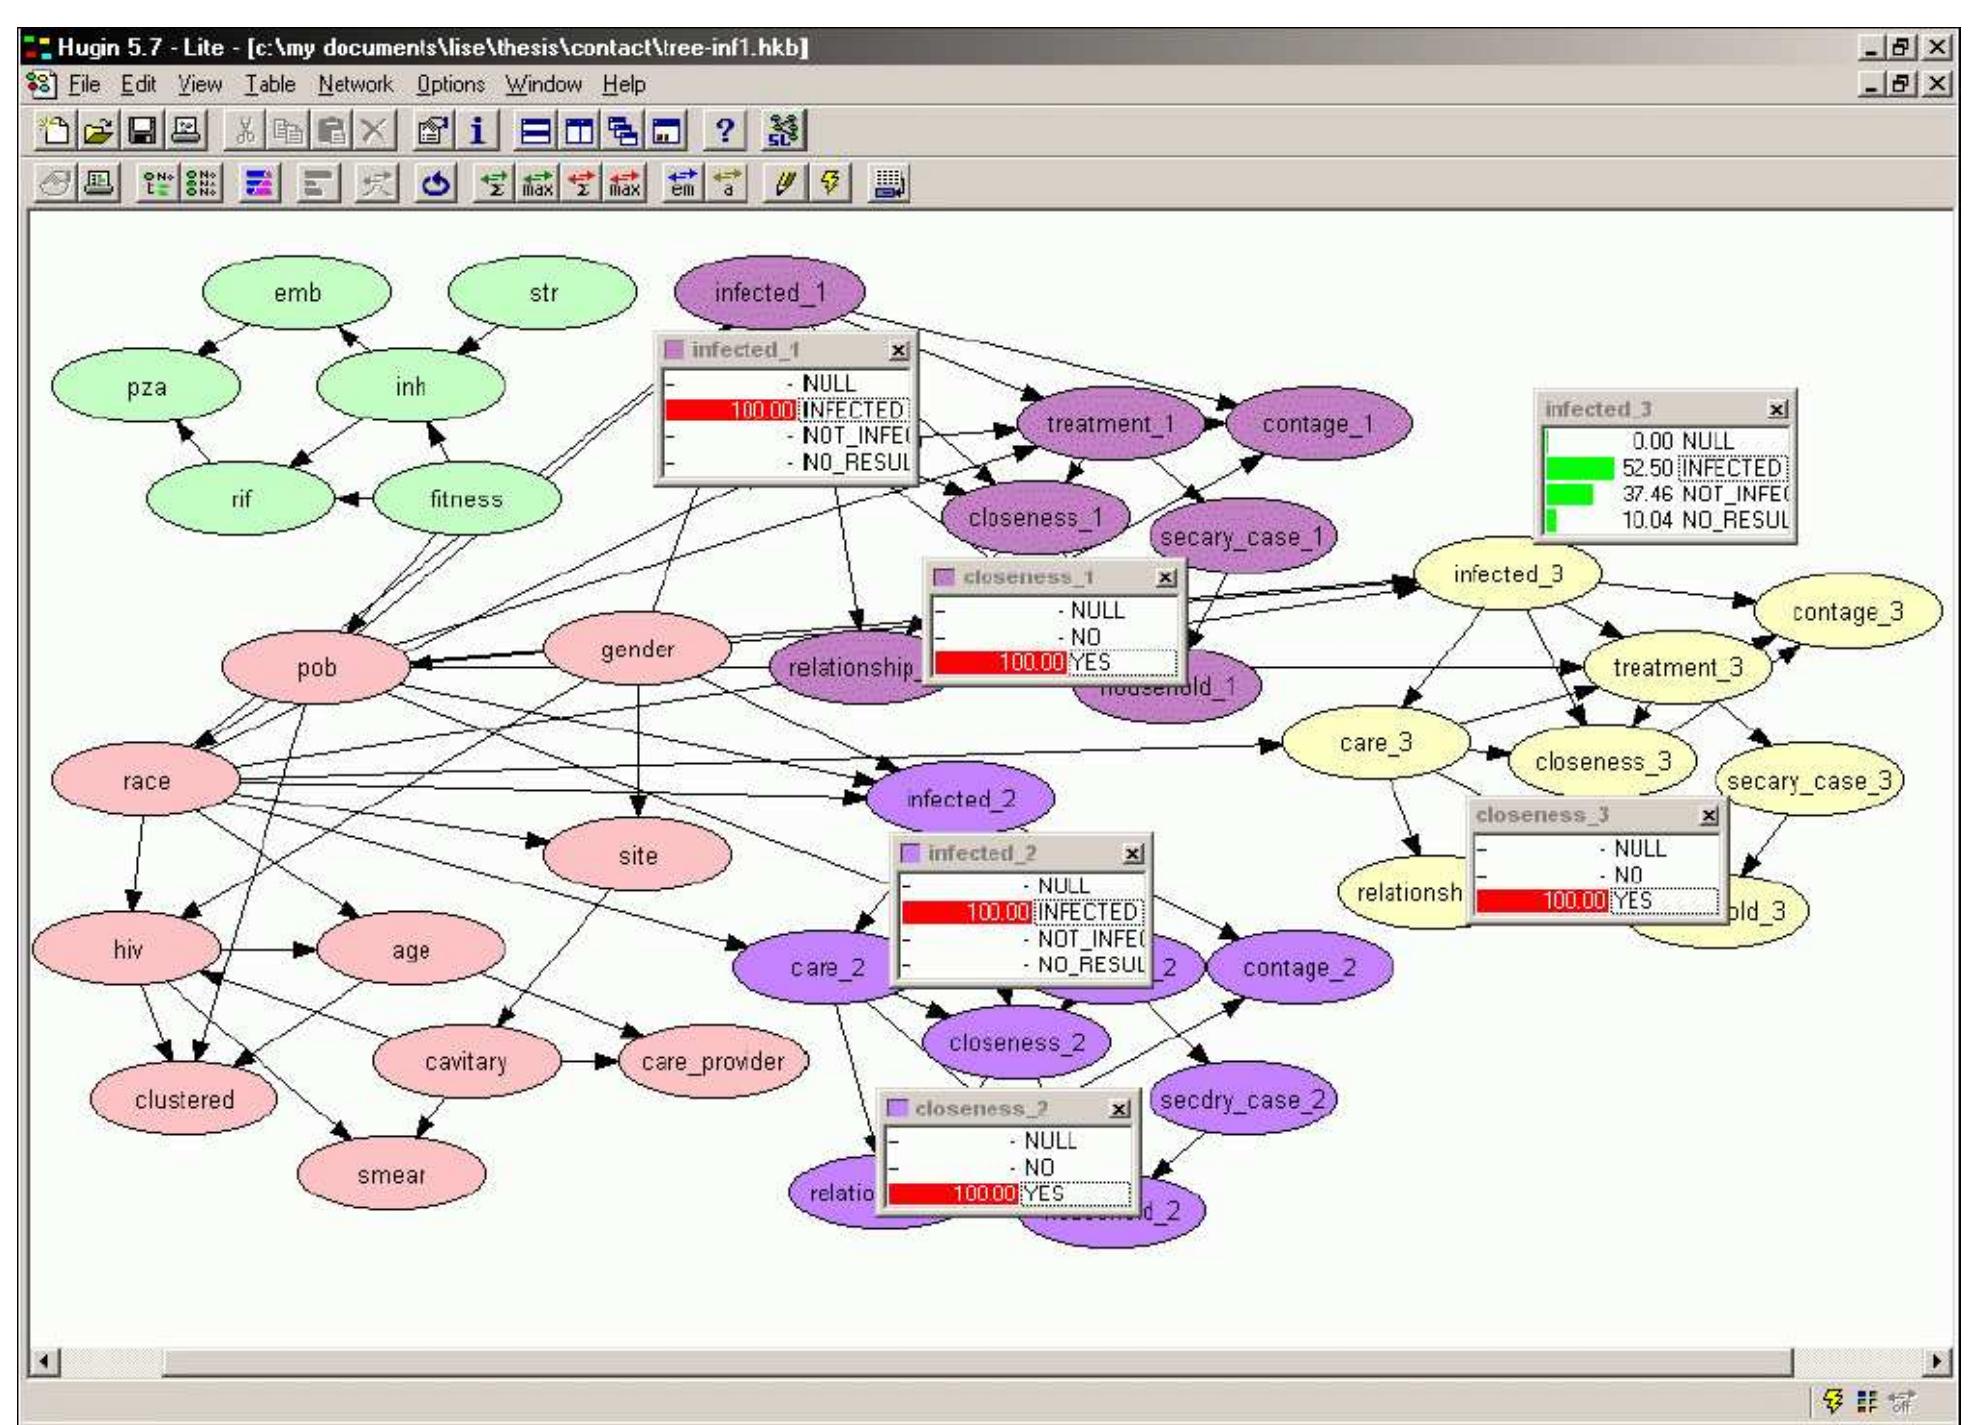
Task: Run red max propagation
Action: click(625, 184)
